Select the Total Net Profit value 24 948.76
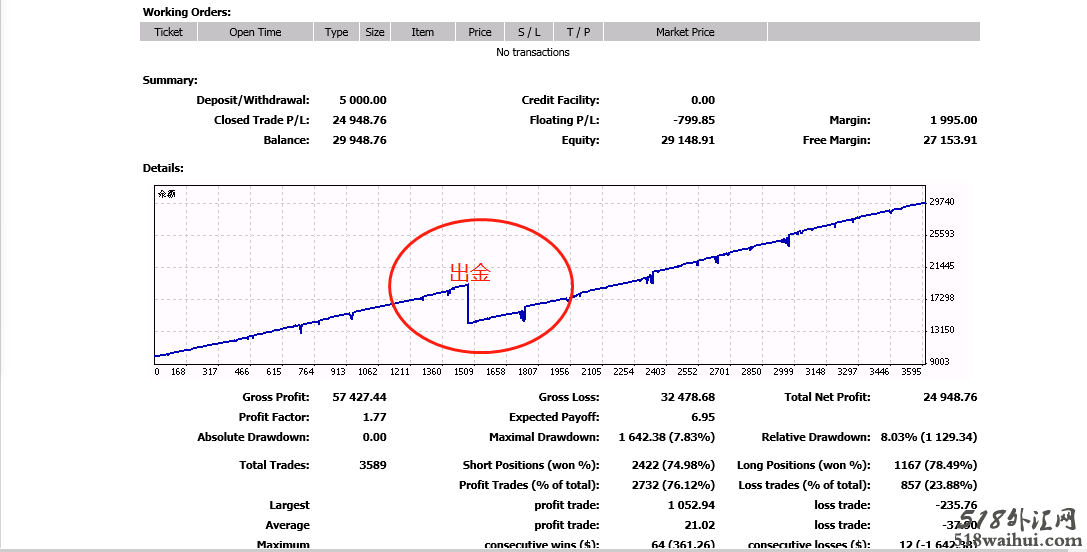1087x552 pixels. 950,397
